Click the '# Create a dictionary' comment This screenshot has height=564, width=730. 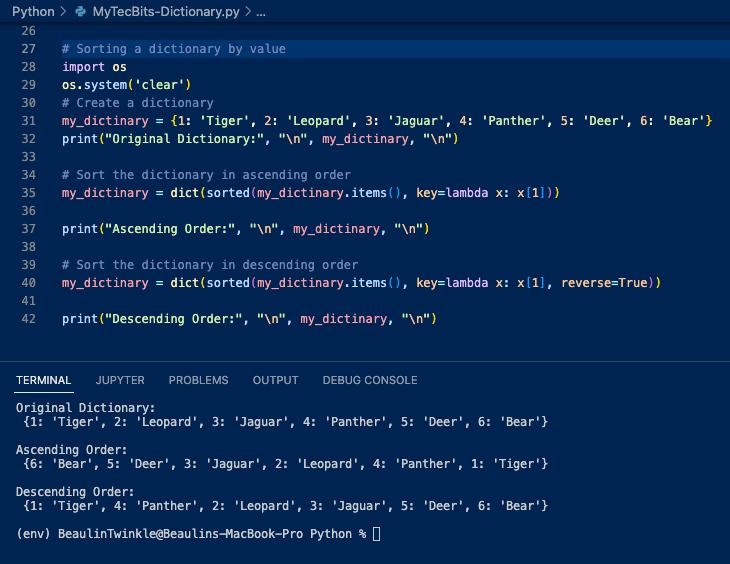(138, 103)
